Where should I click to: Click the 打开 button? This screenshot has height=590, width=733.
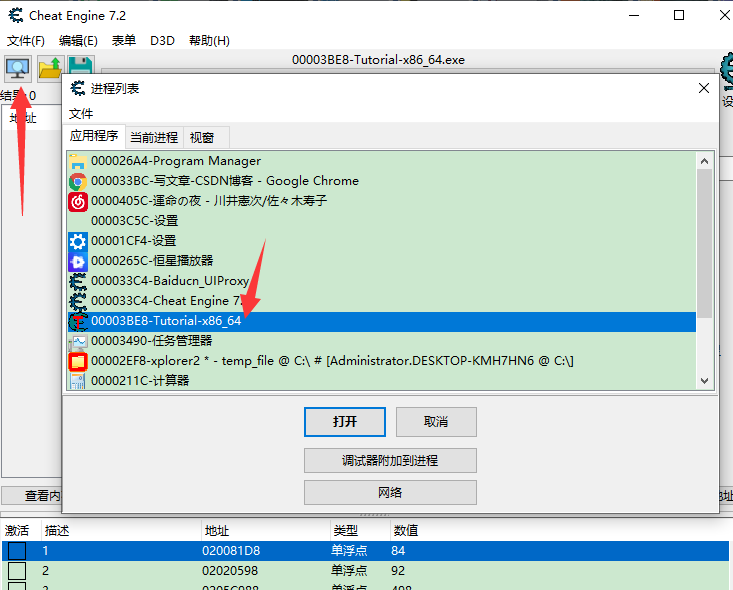(345, 422)
